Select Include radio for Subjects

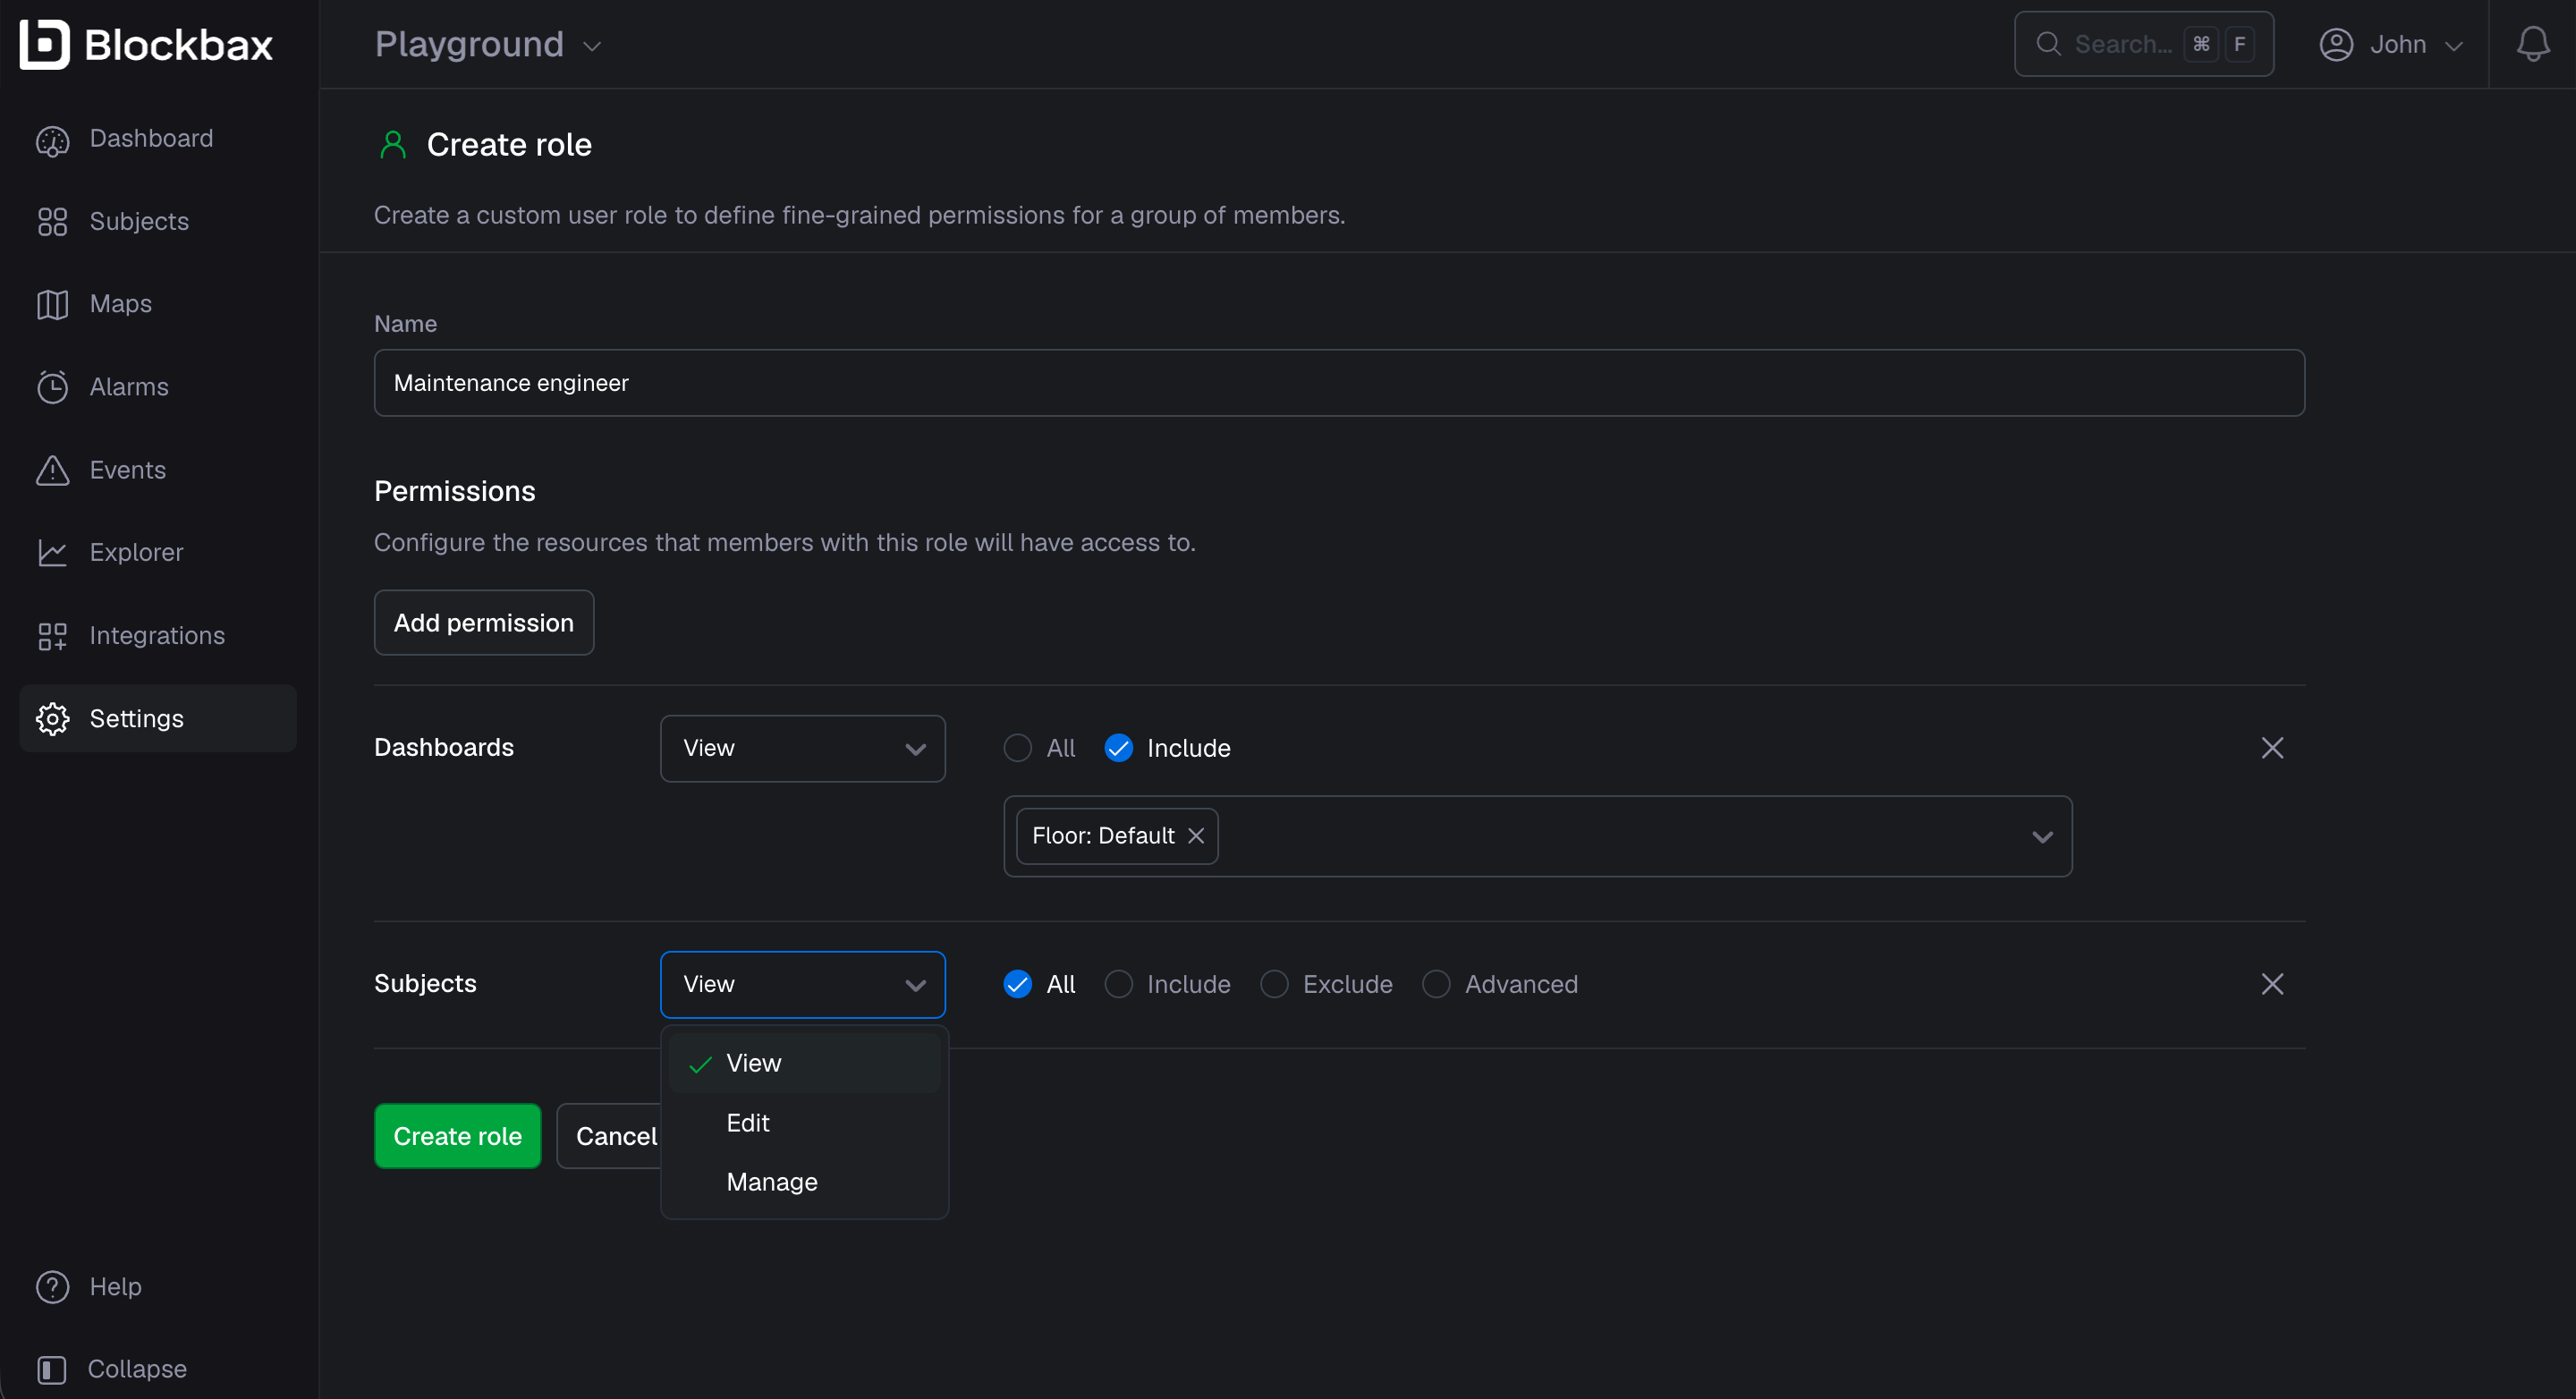(1118, 984)
